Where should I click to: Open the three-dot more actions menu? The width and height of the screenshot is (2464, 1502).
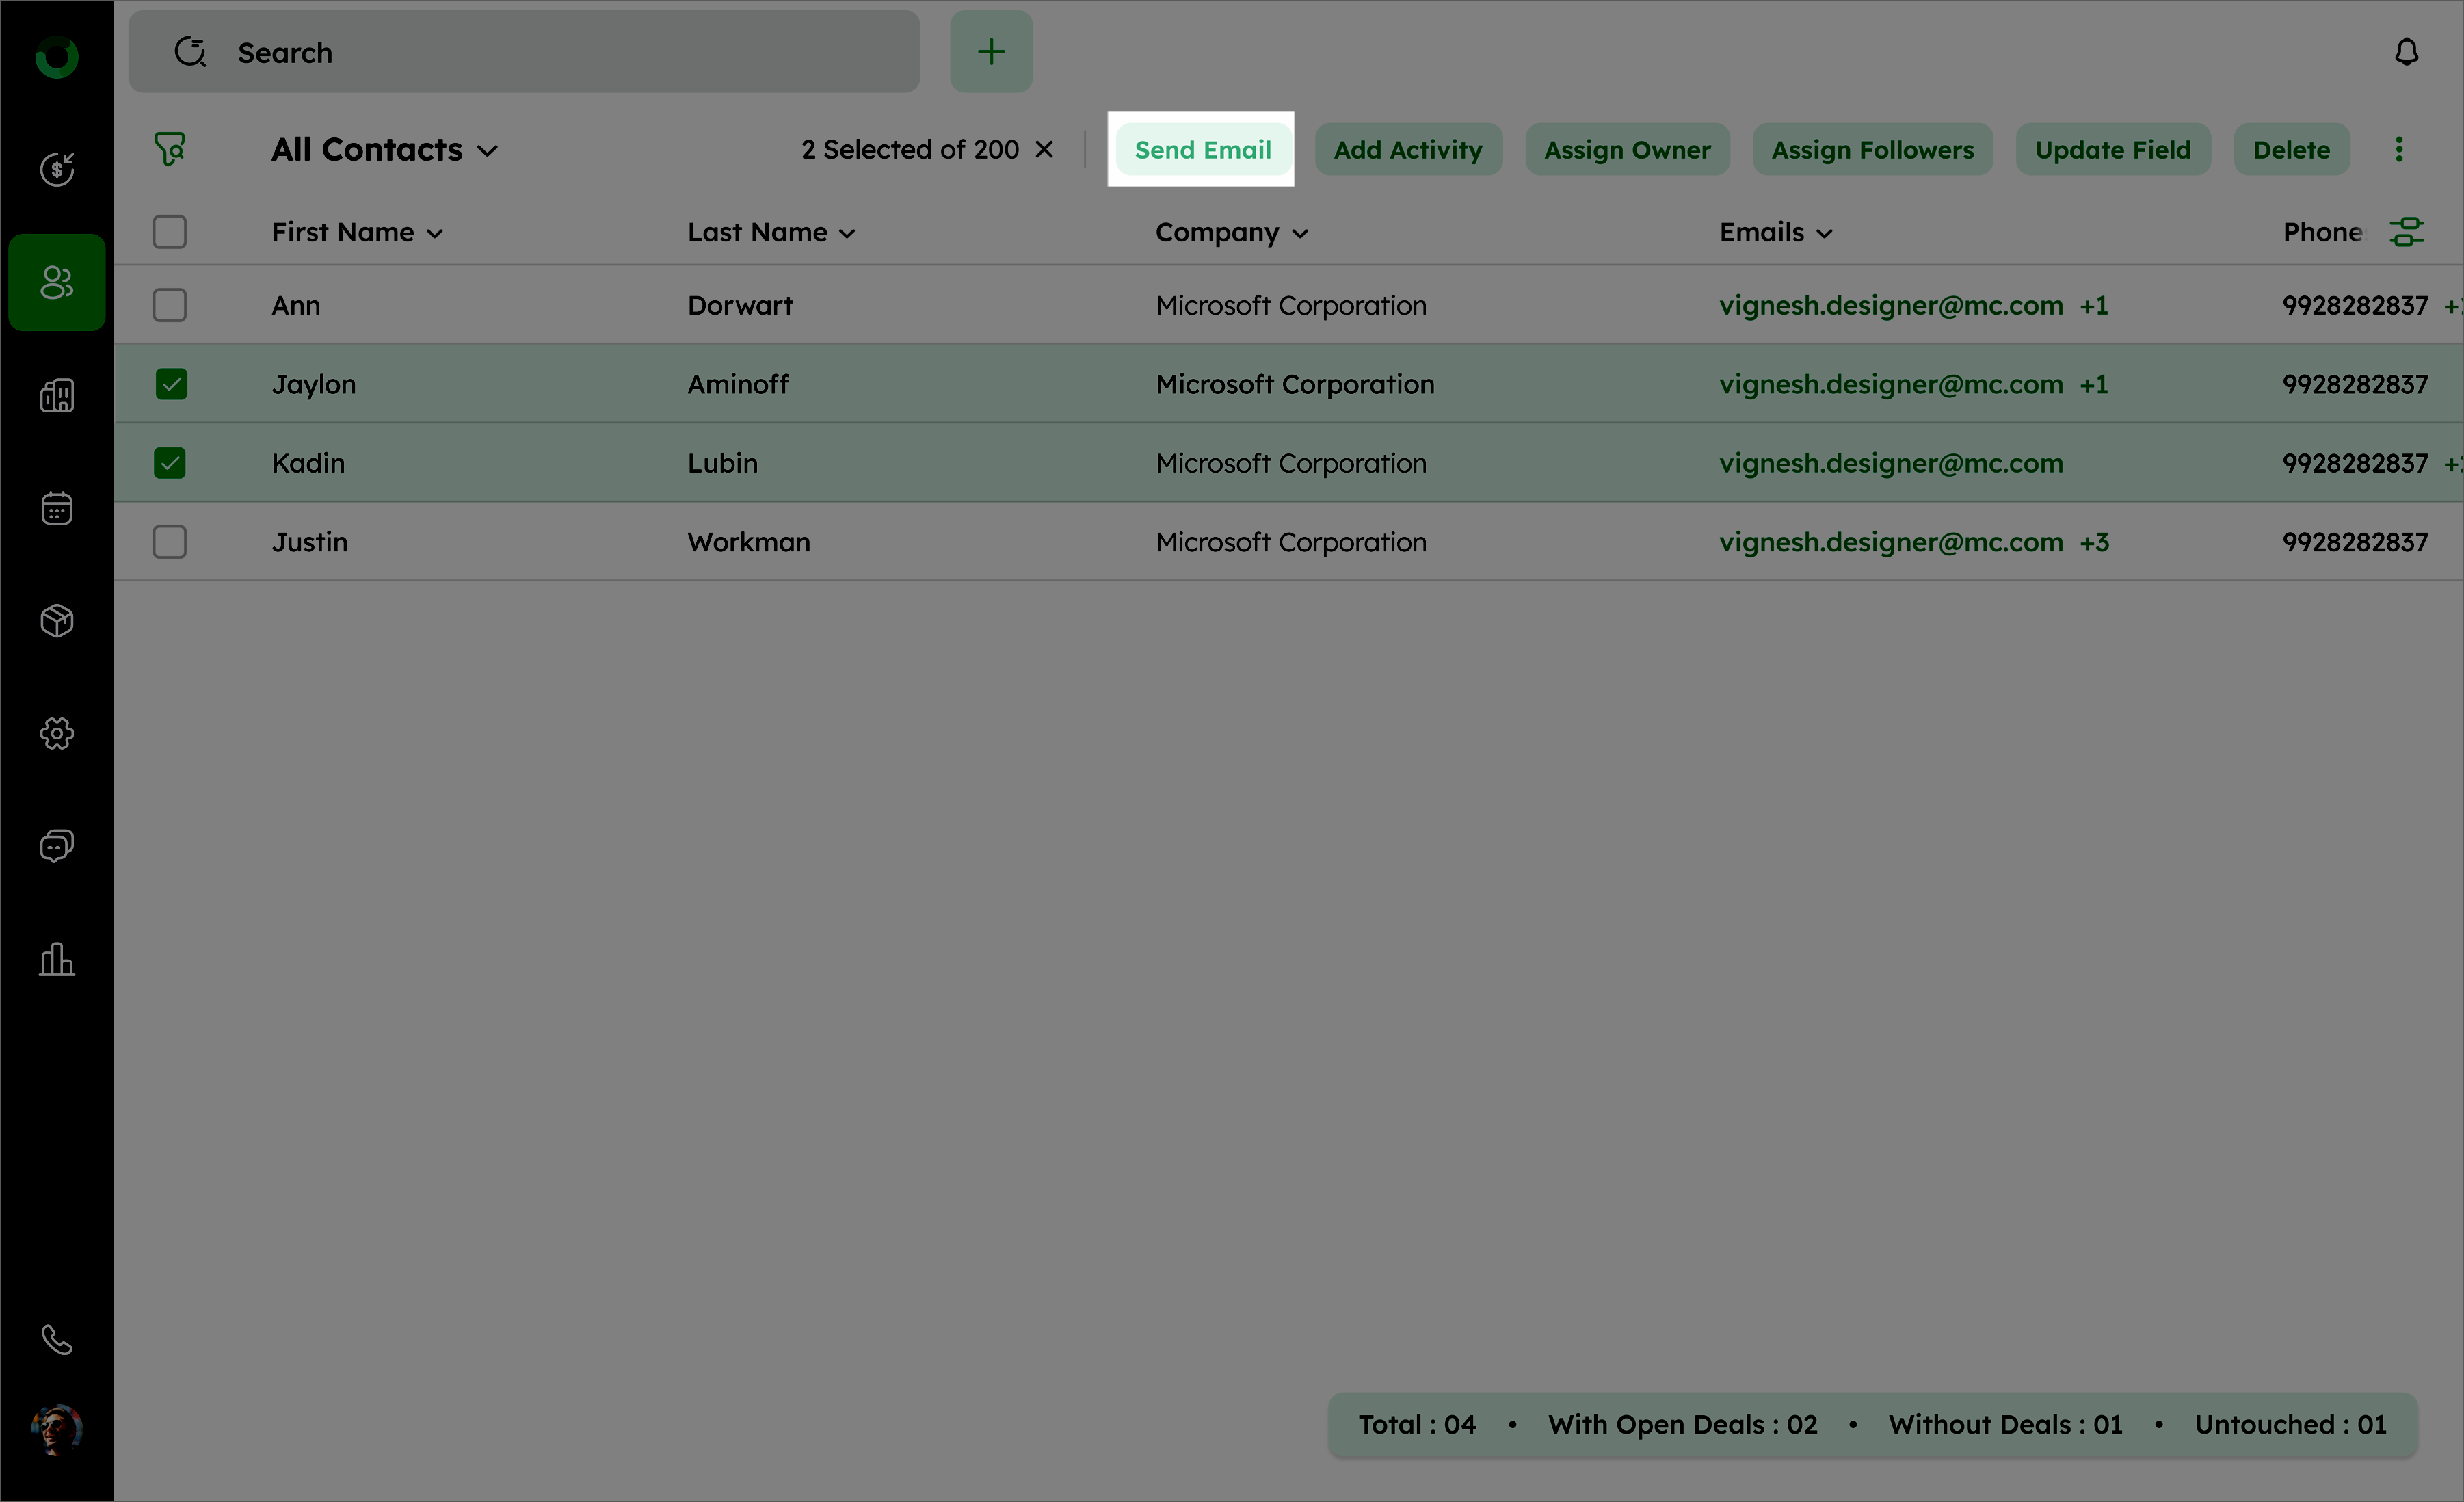click(x=2398, y=150)
